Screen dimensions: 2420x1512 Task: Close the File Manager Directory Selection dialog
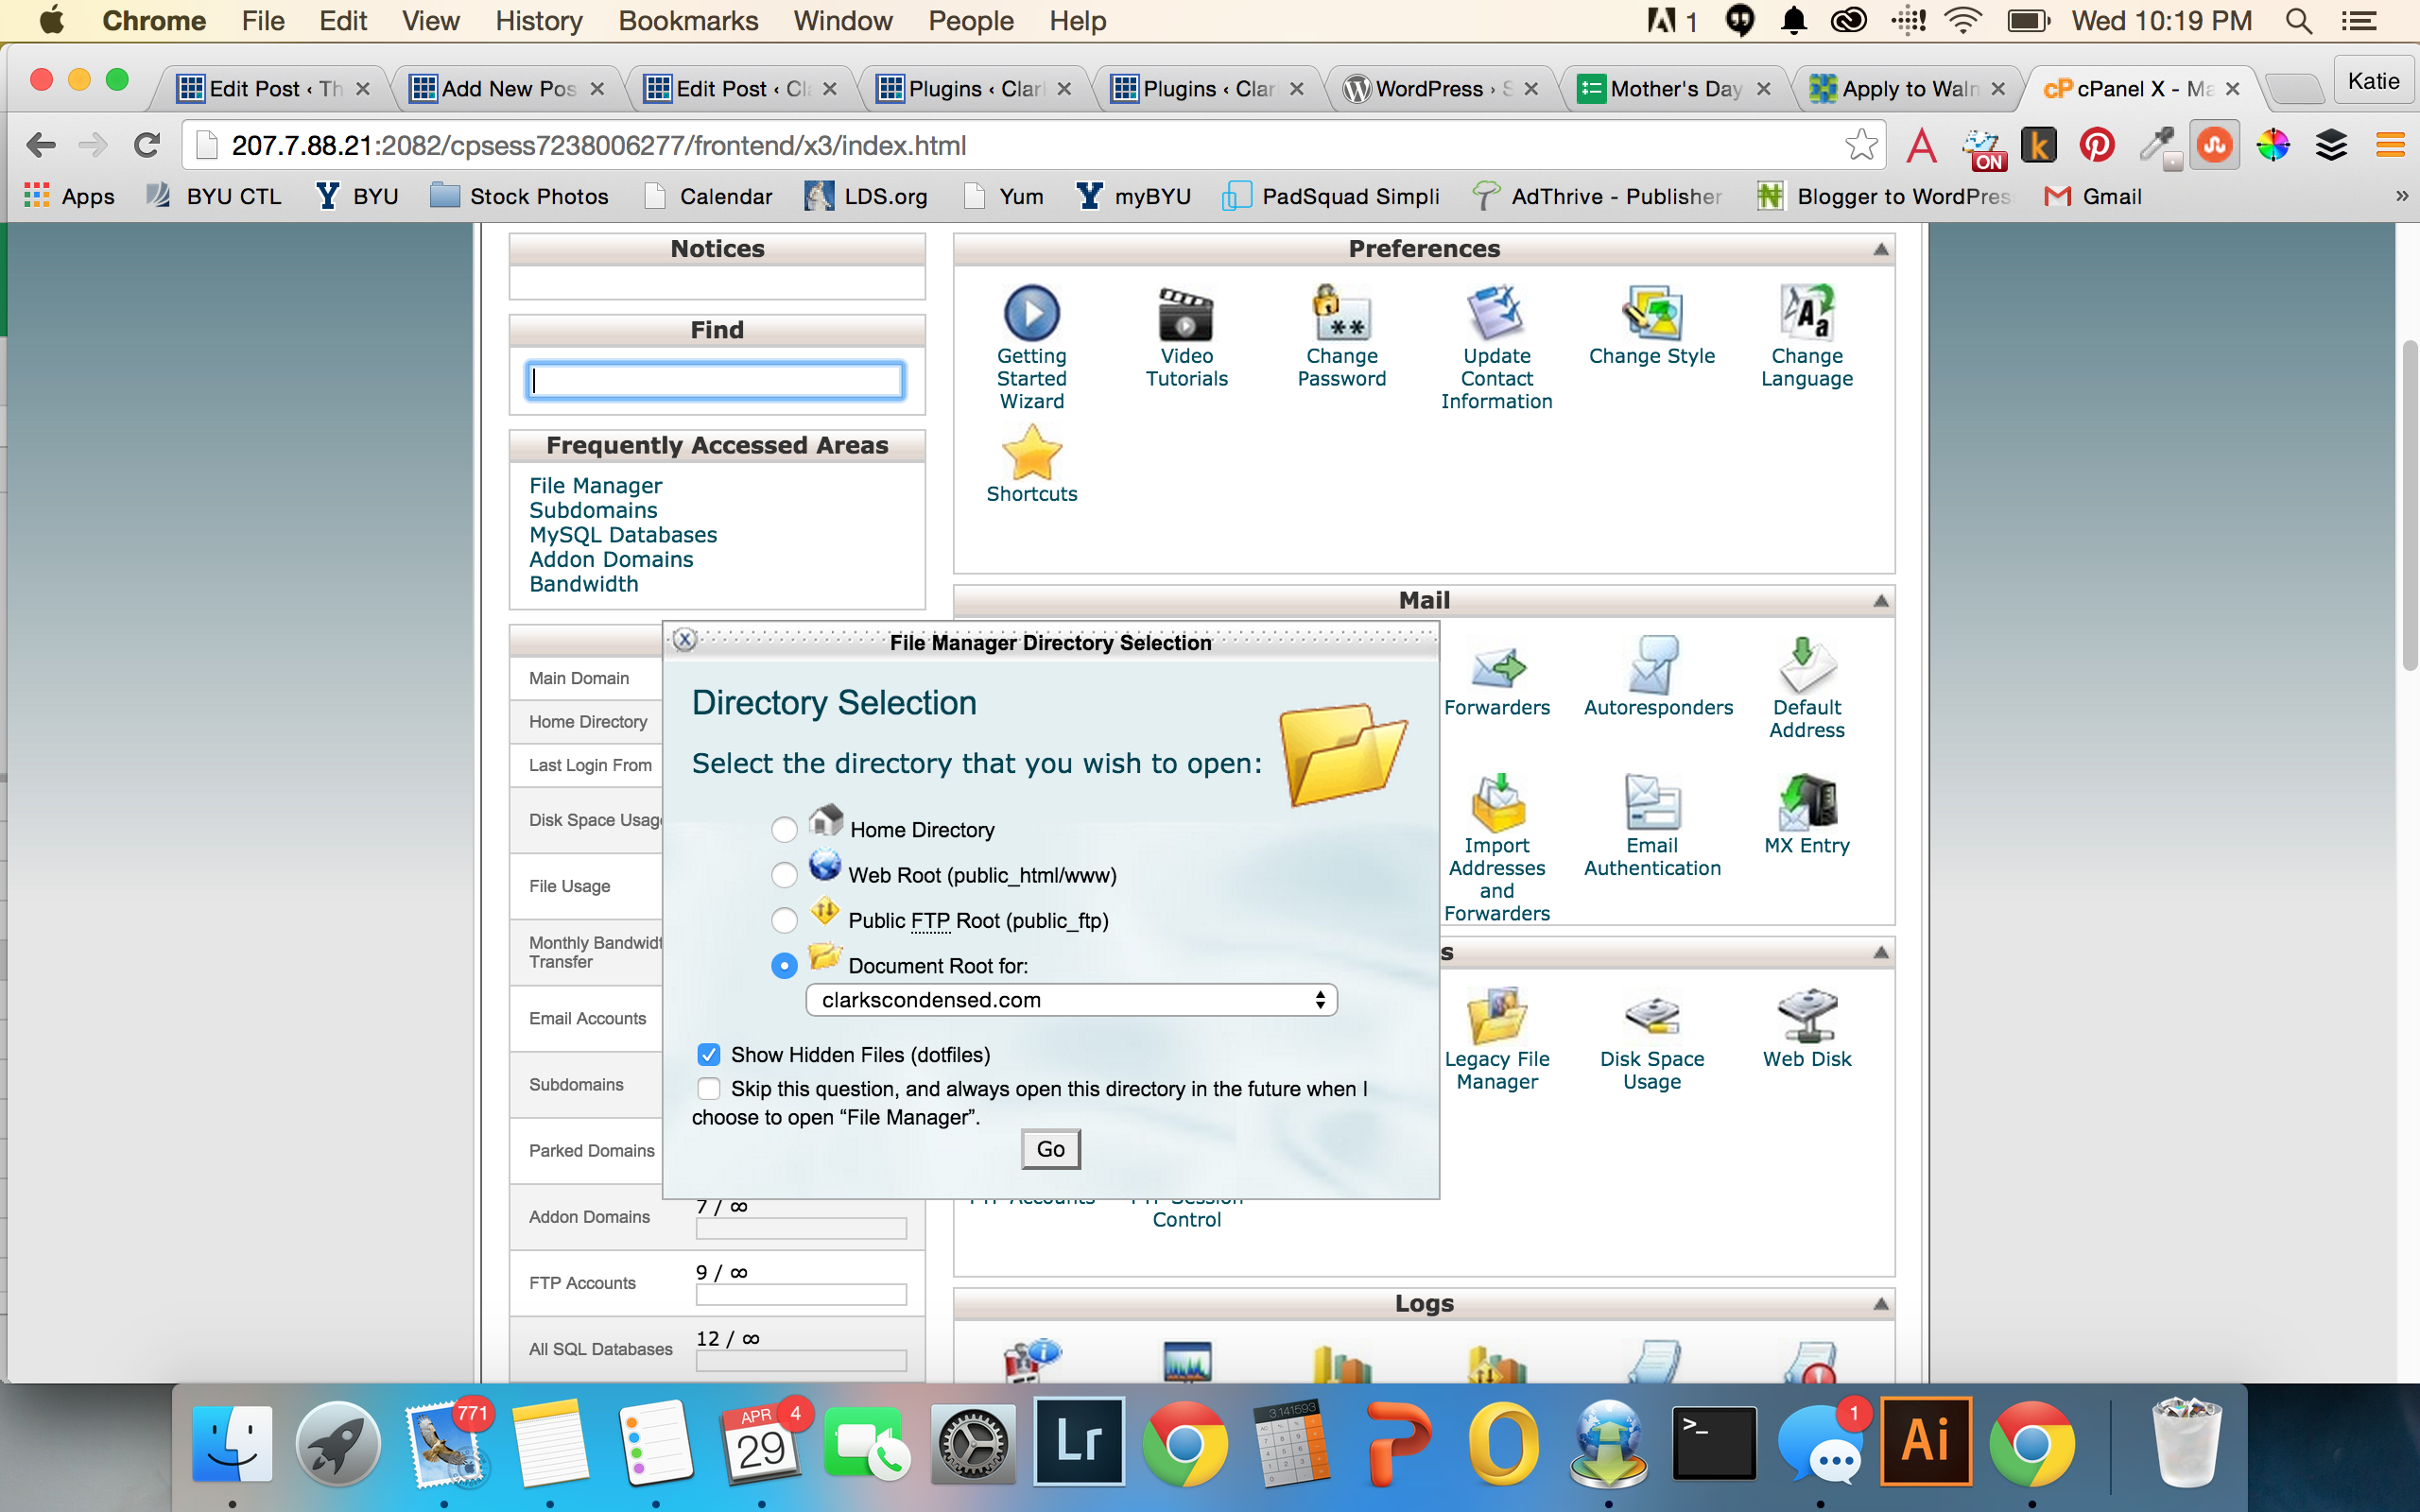tap(685, 640)
